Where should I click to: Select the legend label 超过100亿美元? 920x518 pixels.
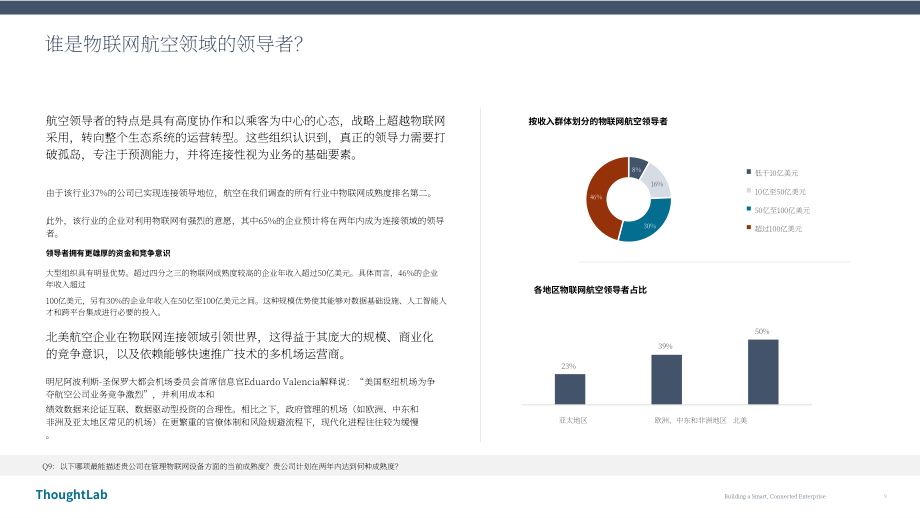pos(778,229)
